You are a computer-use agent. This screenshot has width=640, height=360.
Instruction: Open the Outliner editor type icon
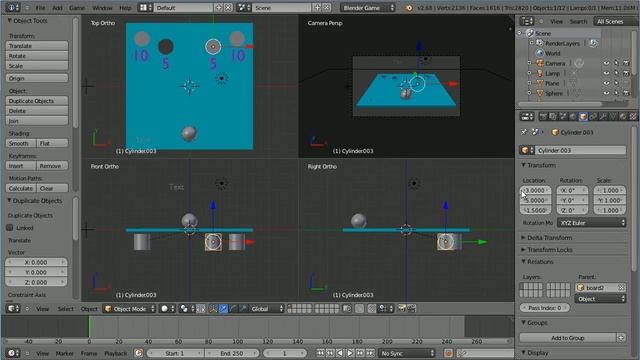point(527,21)
